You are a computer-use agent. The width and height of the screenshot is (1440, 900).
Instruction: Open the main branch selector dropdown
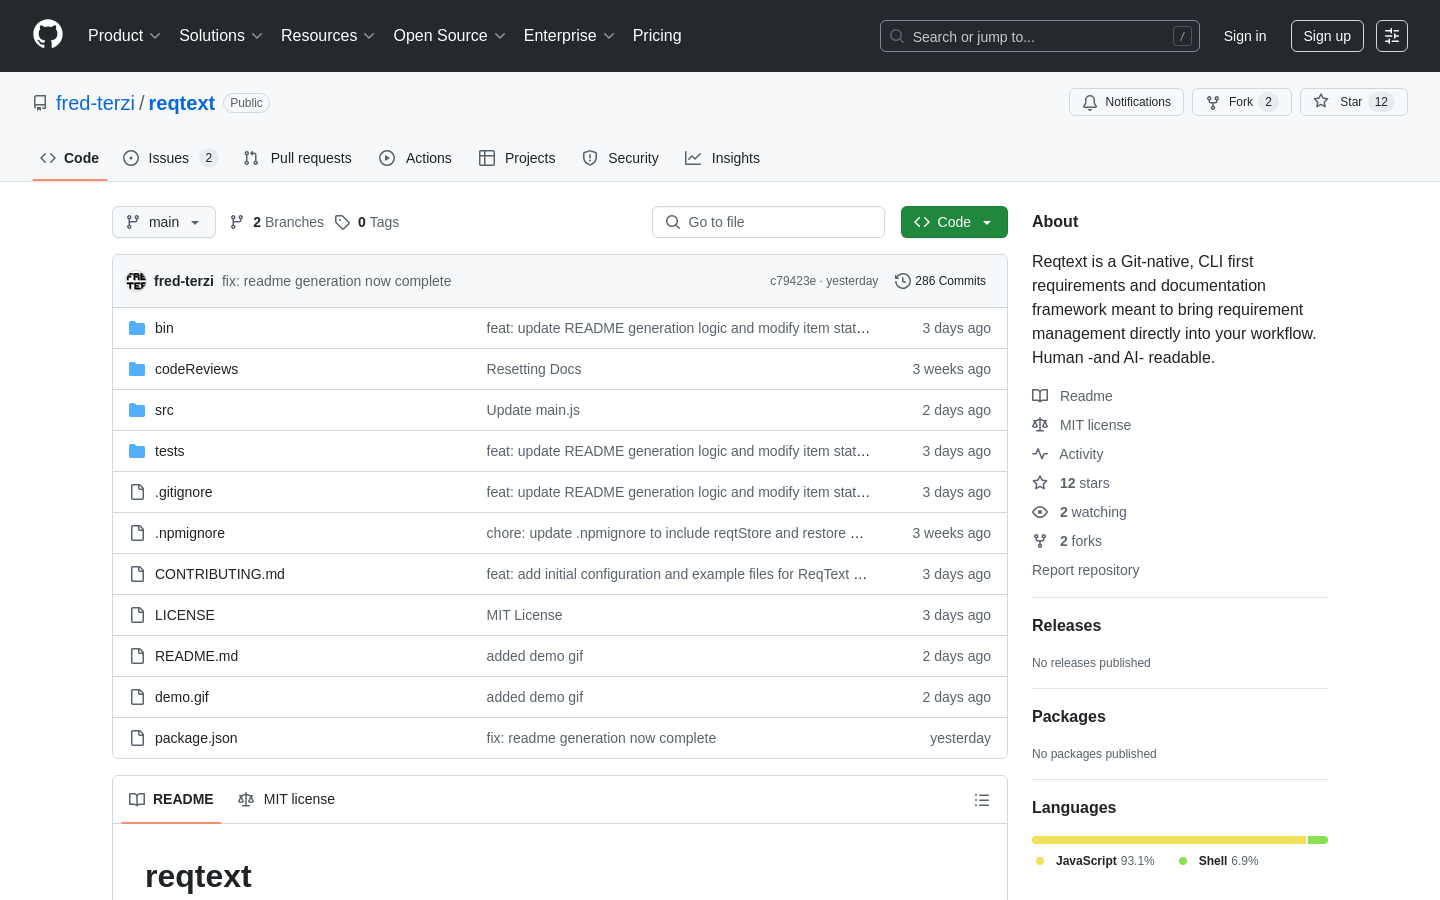[164, 222]
